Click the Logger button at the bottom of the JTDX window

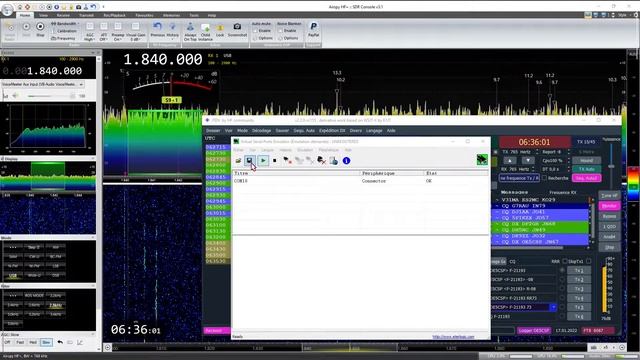tap(534, 331)
